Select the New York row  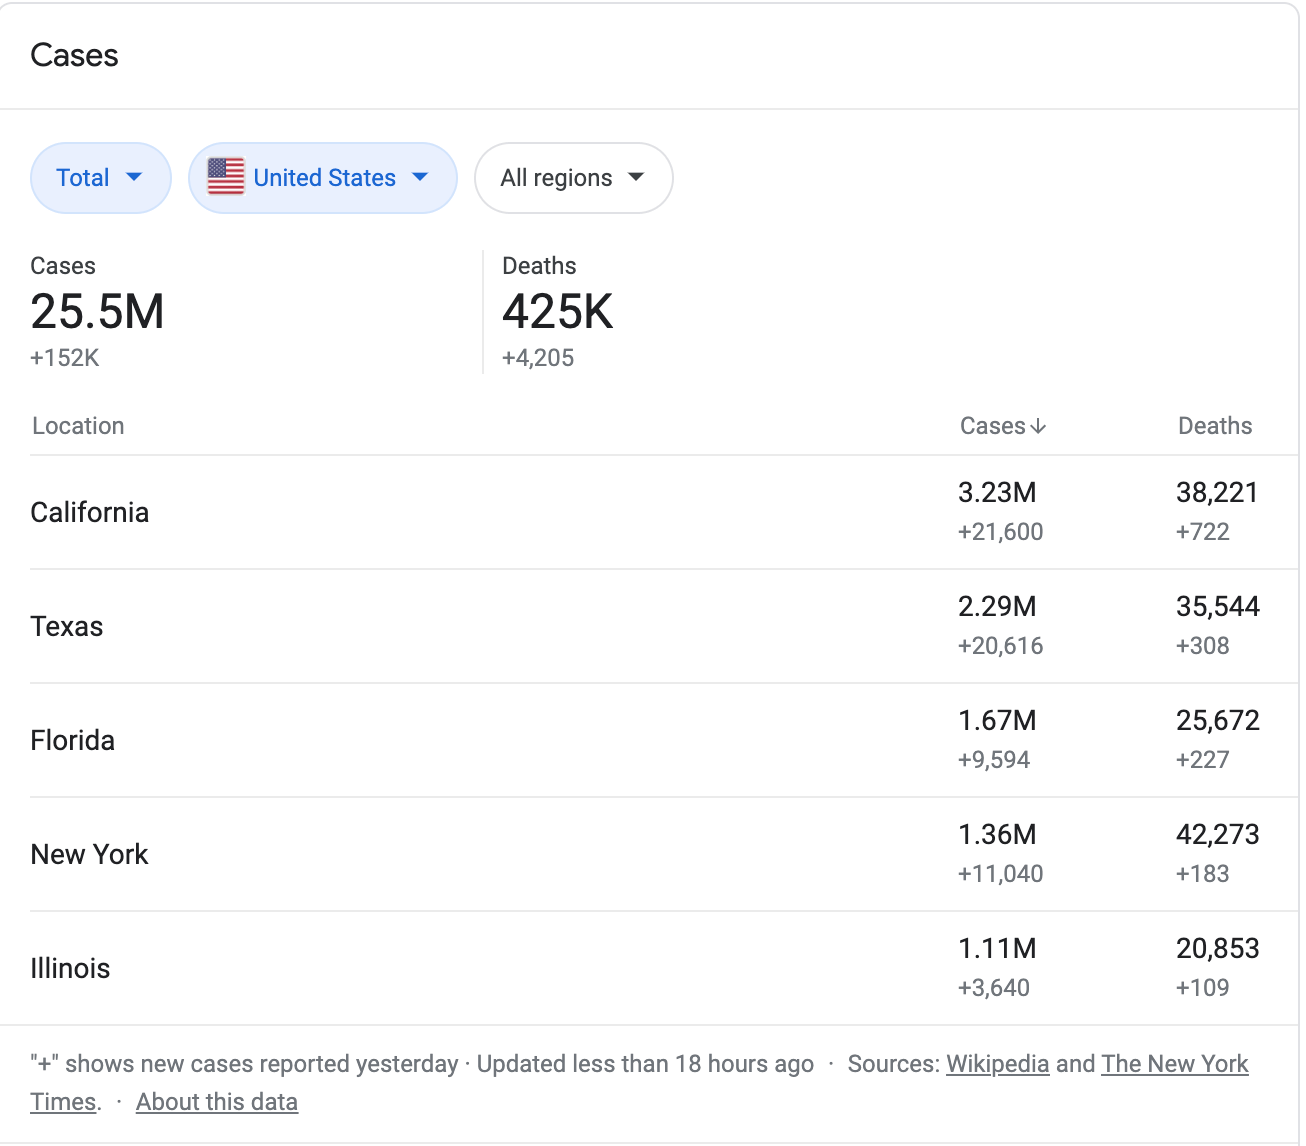click(x=89, y=854)
